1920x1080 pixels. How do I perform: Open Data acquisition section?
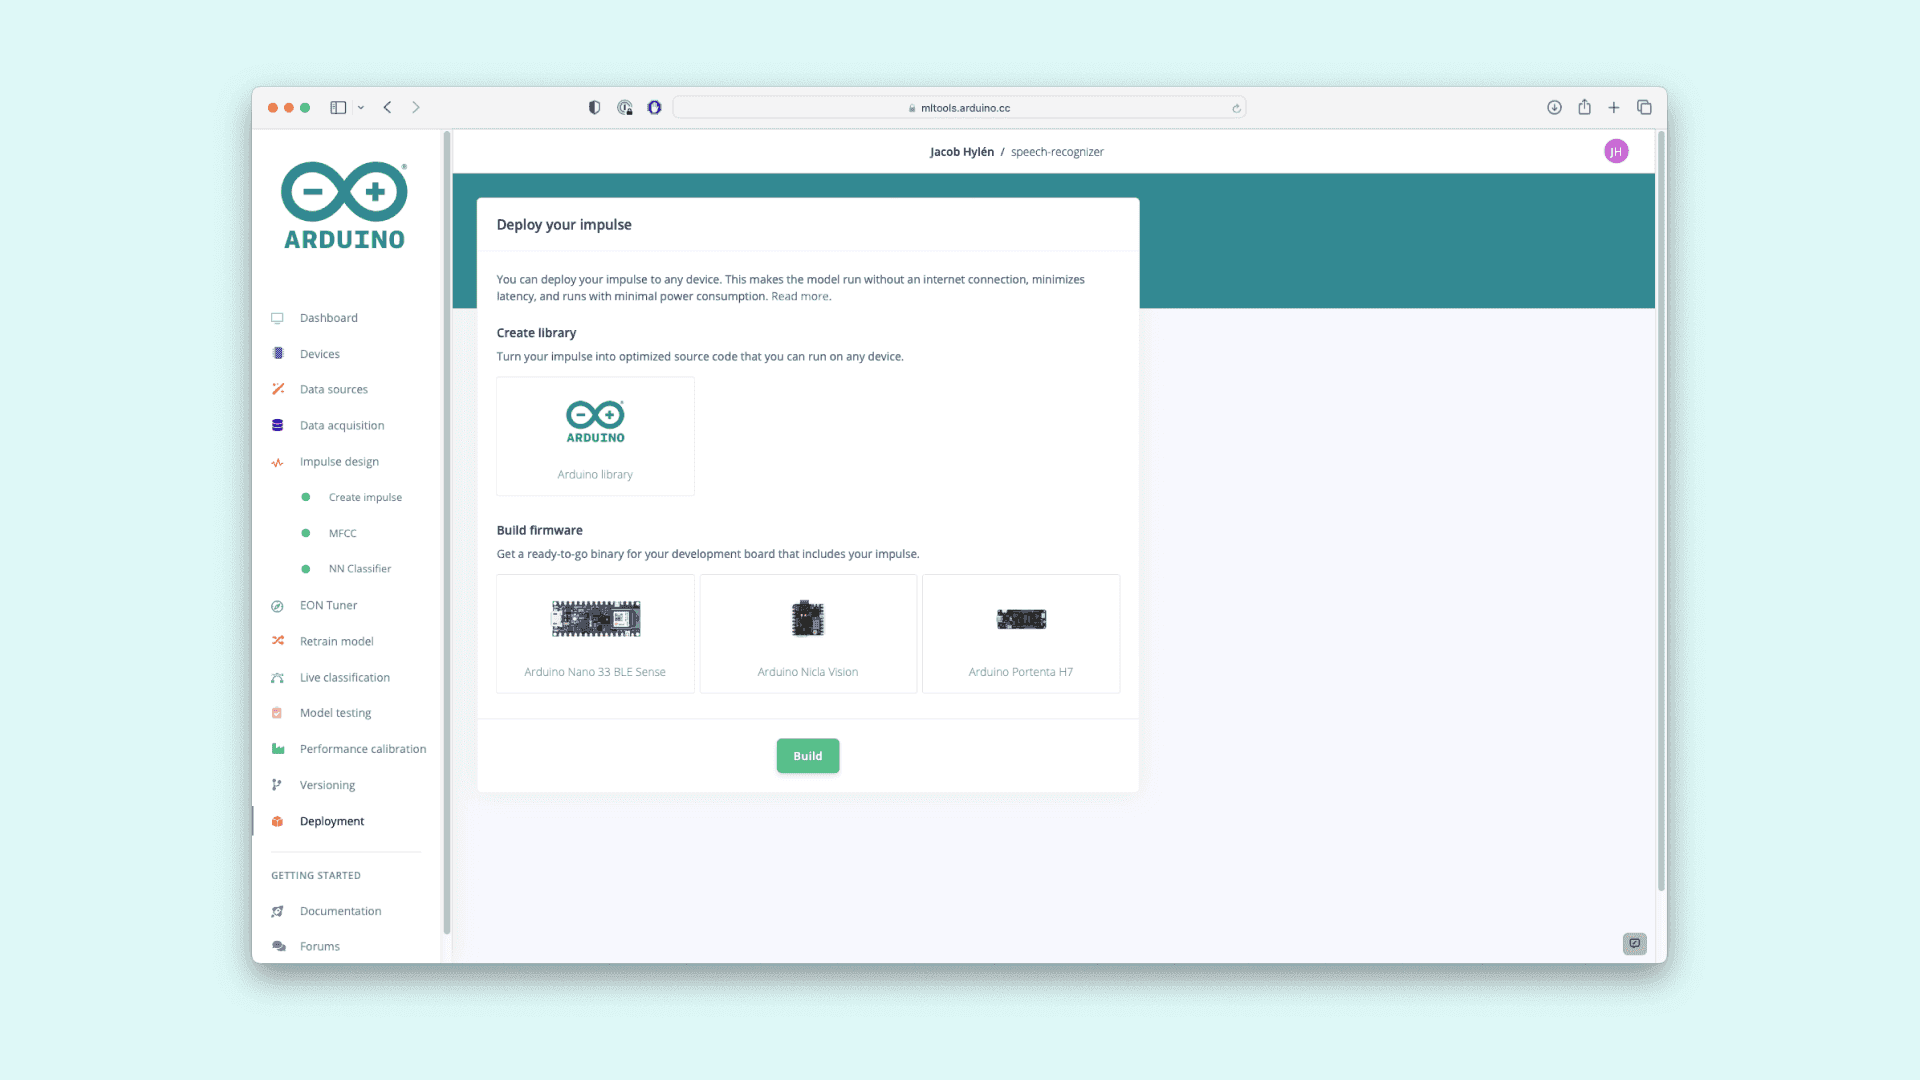point(342,425)
